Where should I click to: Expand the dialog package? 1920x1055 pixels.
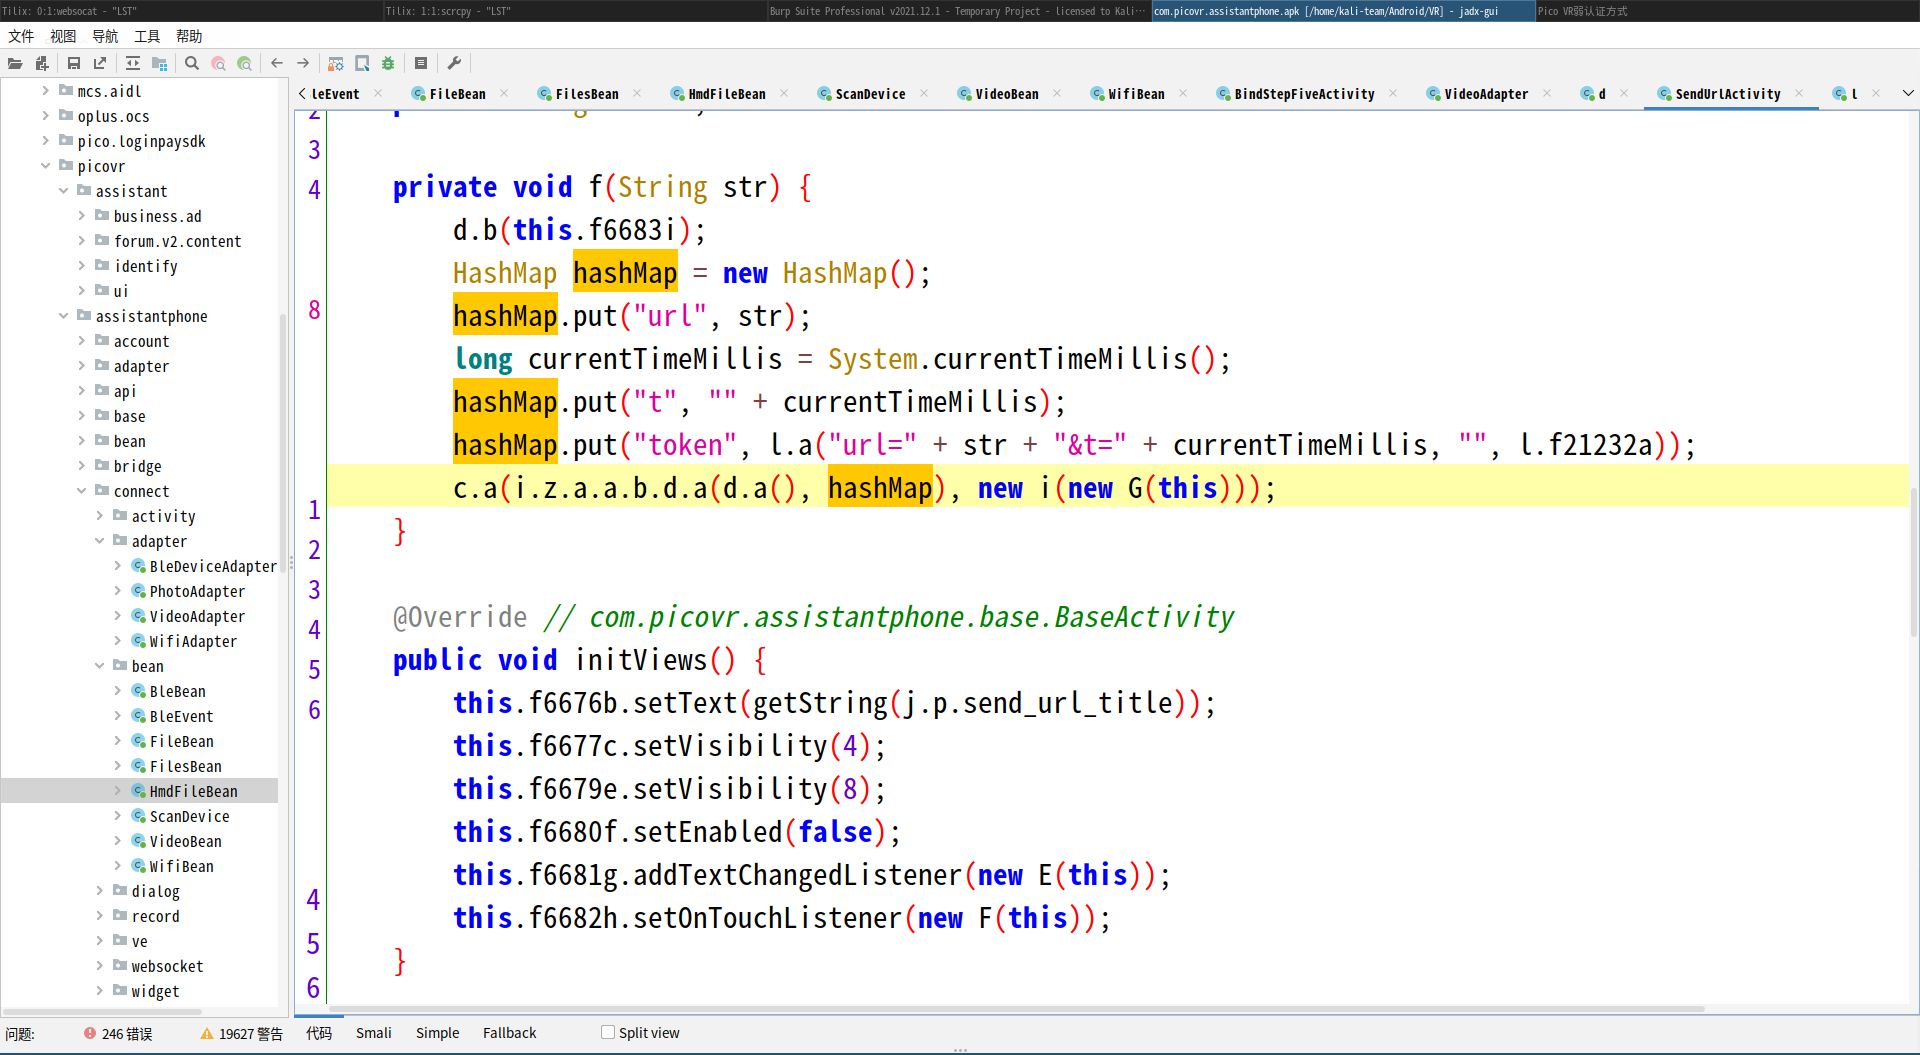point(99,890)
